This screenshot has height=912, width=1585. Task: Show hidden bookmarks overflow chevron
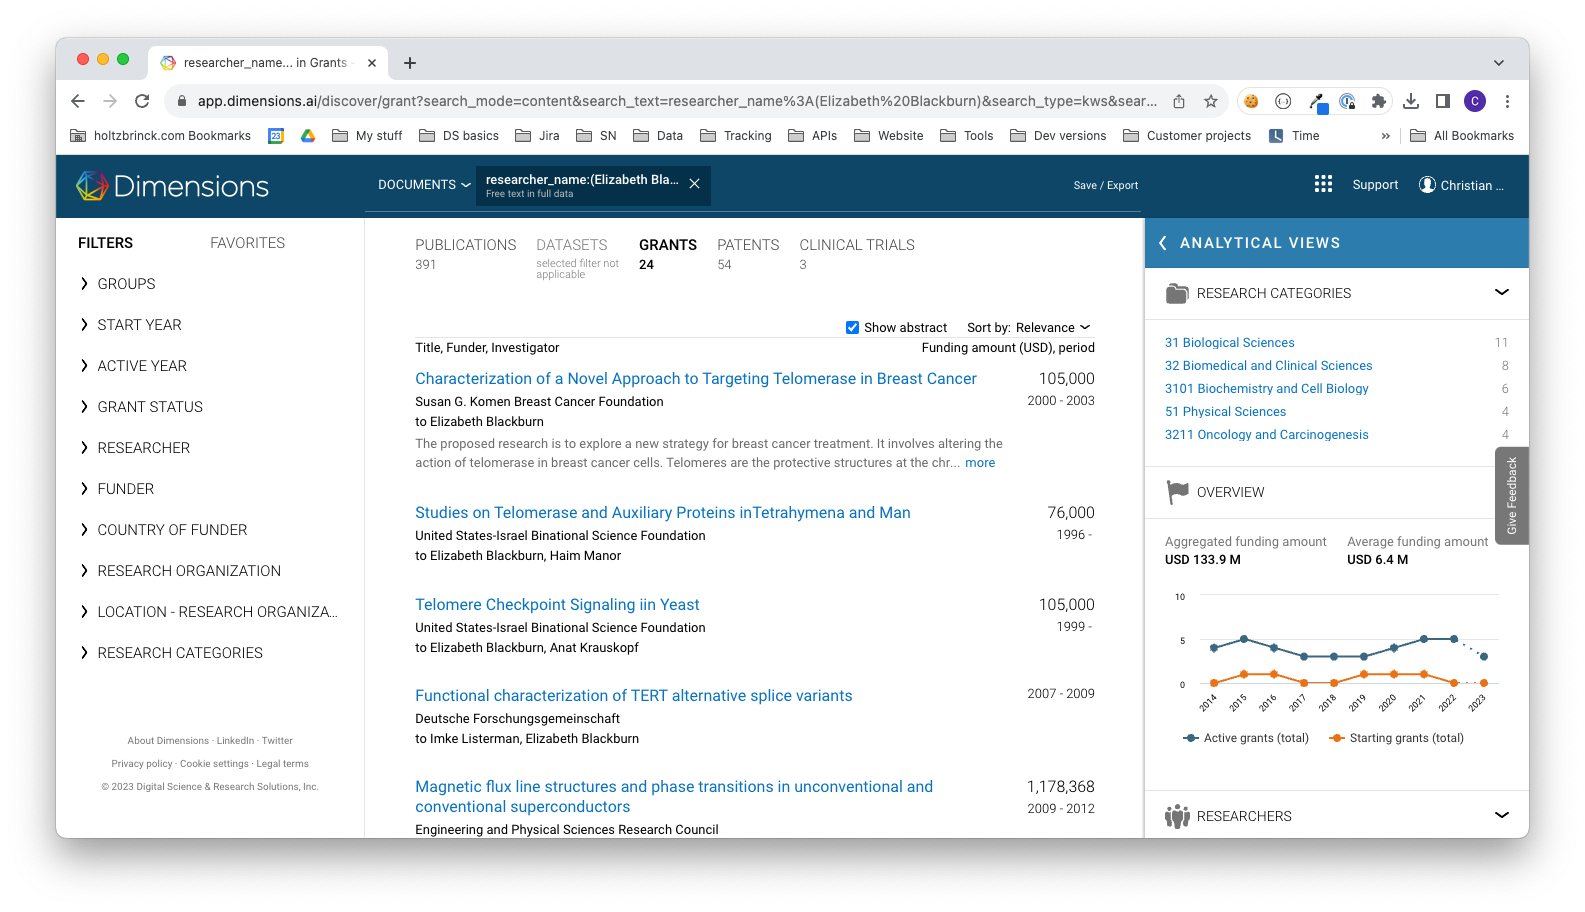(x=1385, y=136)
